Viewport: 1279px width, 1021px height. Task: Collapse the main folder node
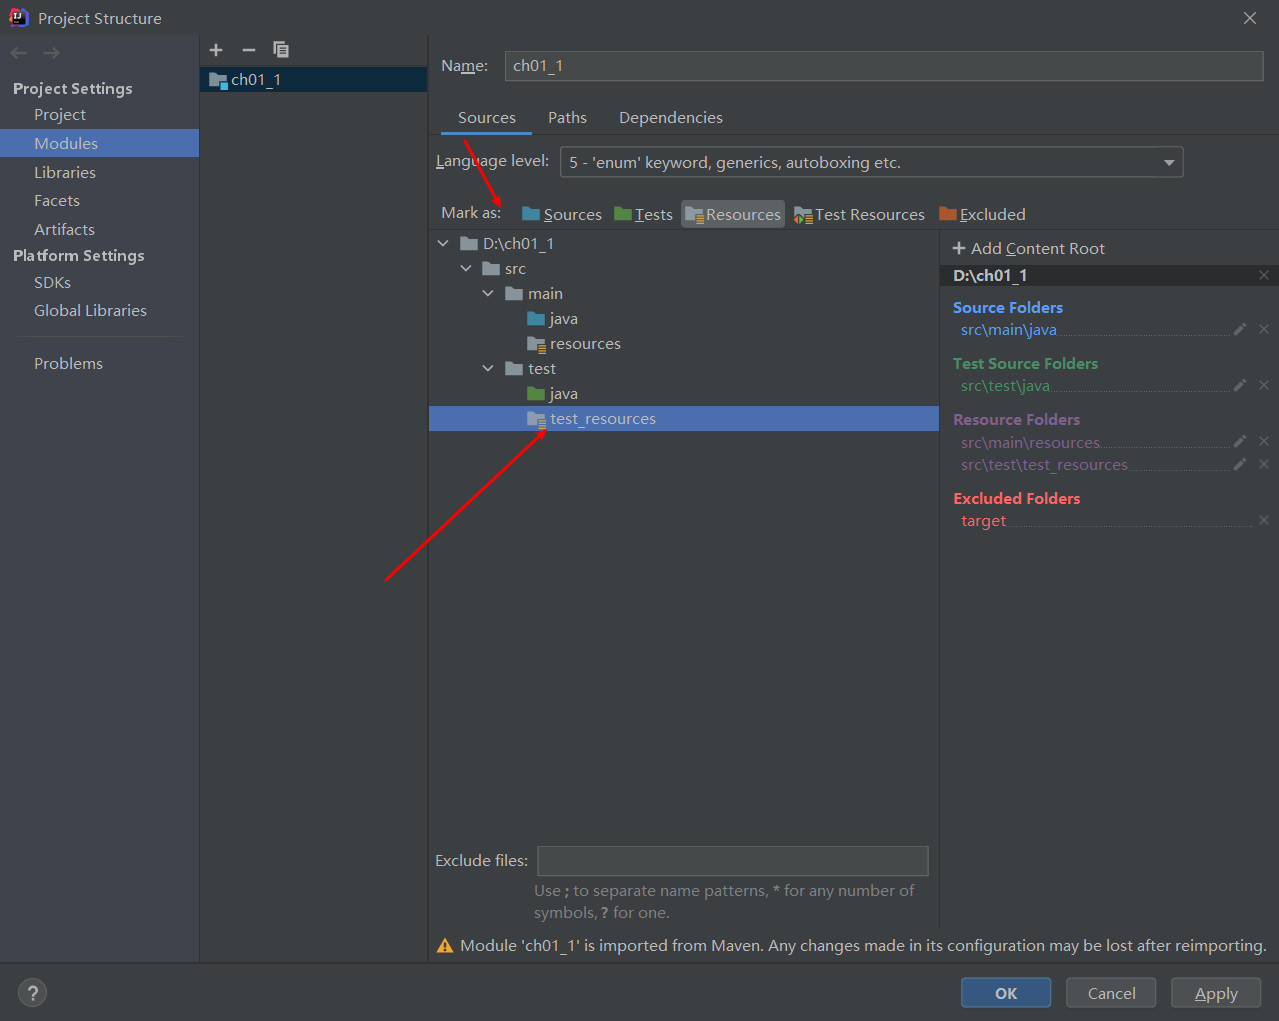click(488, 293)
